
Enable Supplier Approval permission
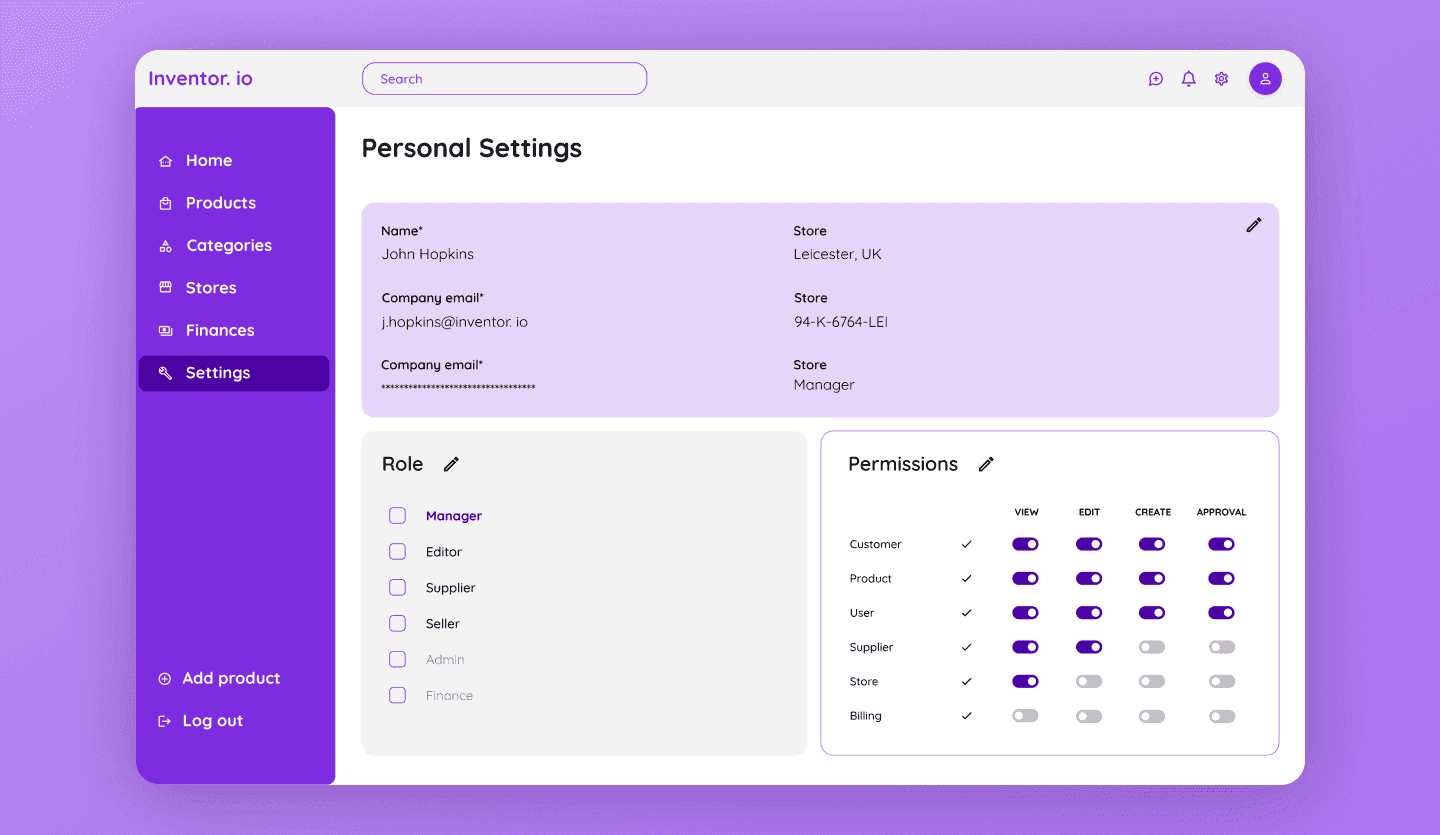[x=1221, y=647]
